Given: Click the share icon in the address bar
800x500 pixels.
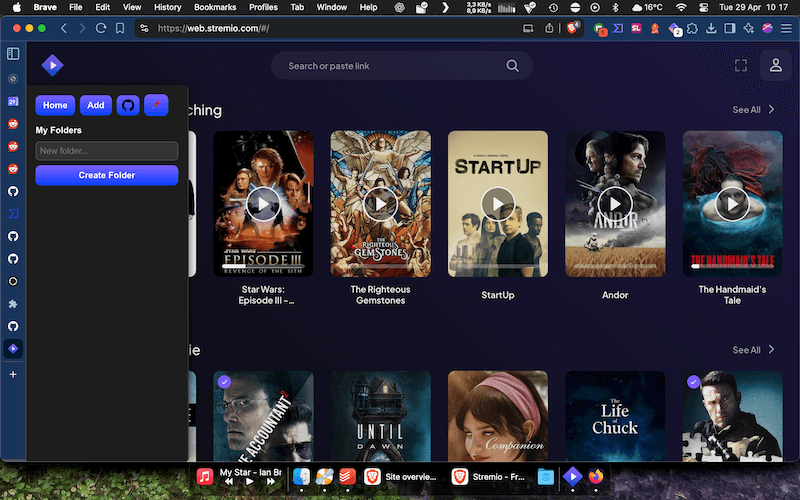Looking at the screenshot, I should (549, 28).
